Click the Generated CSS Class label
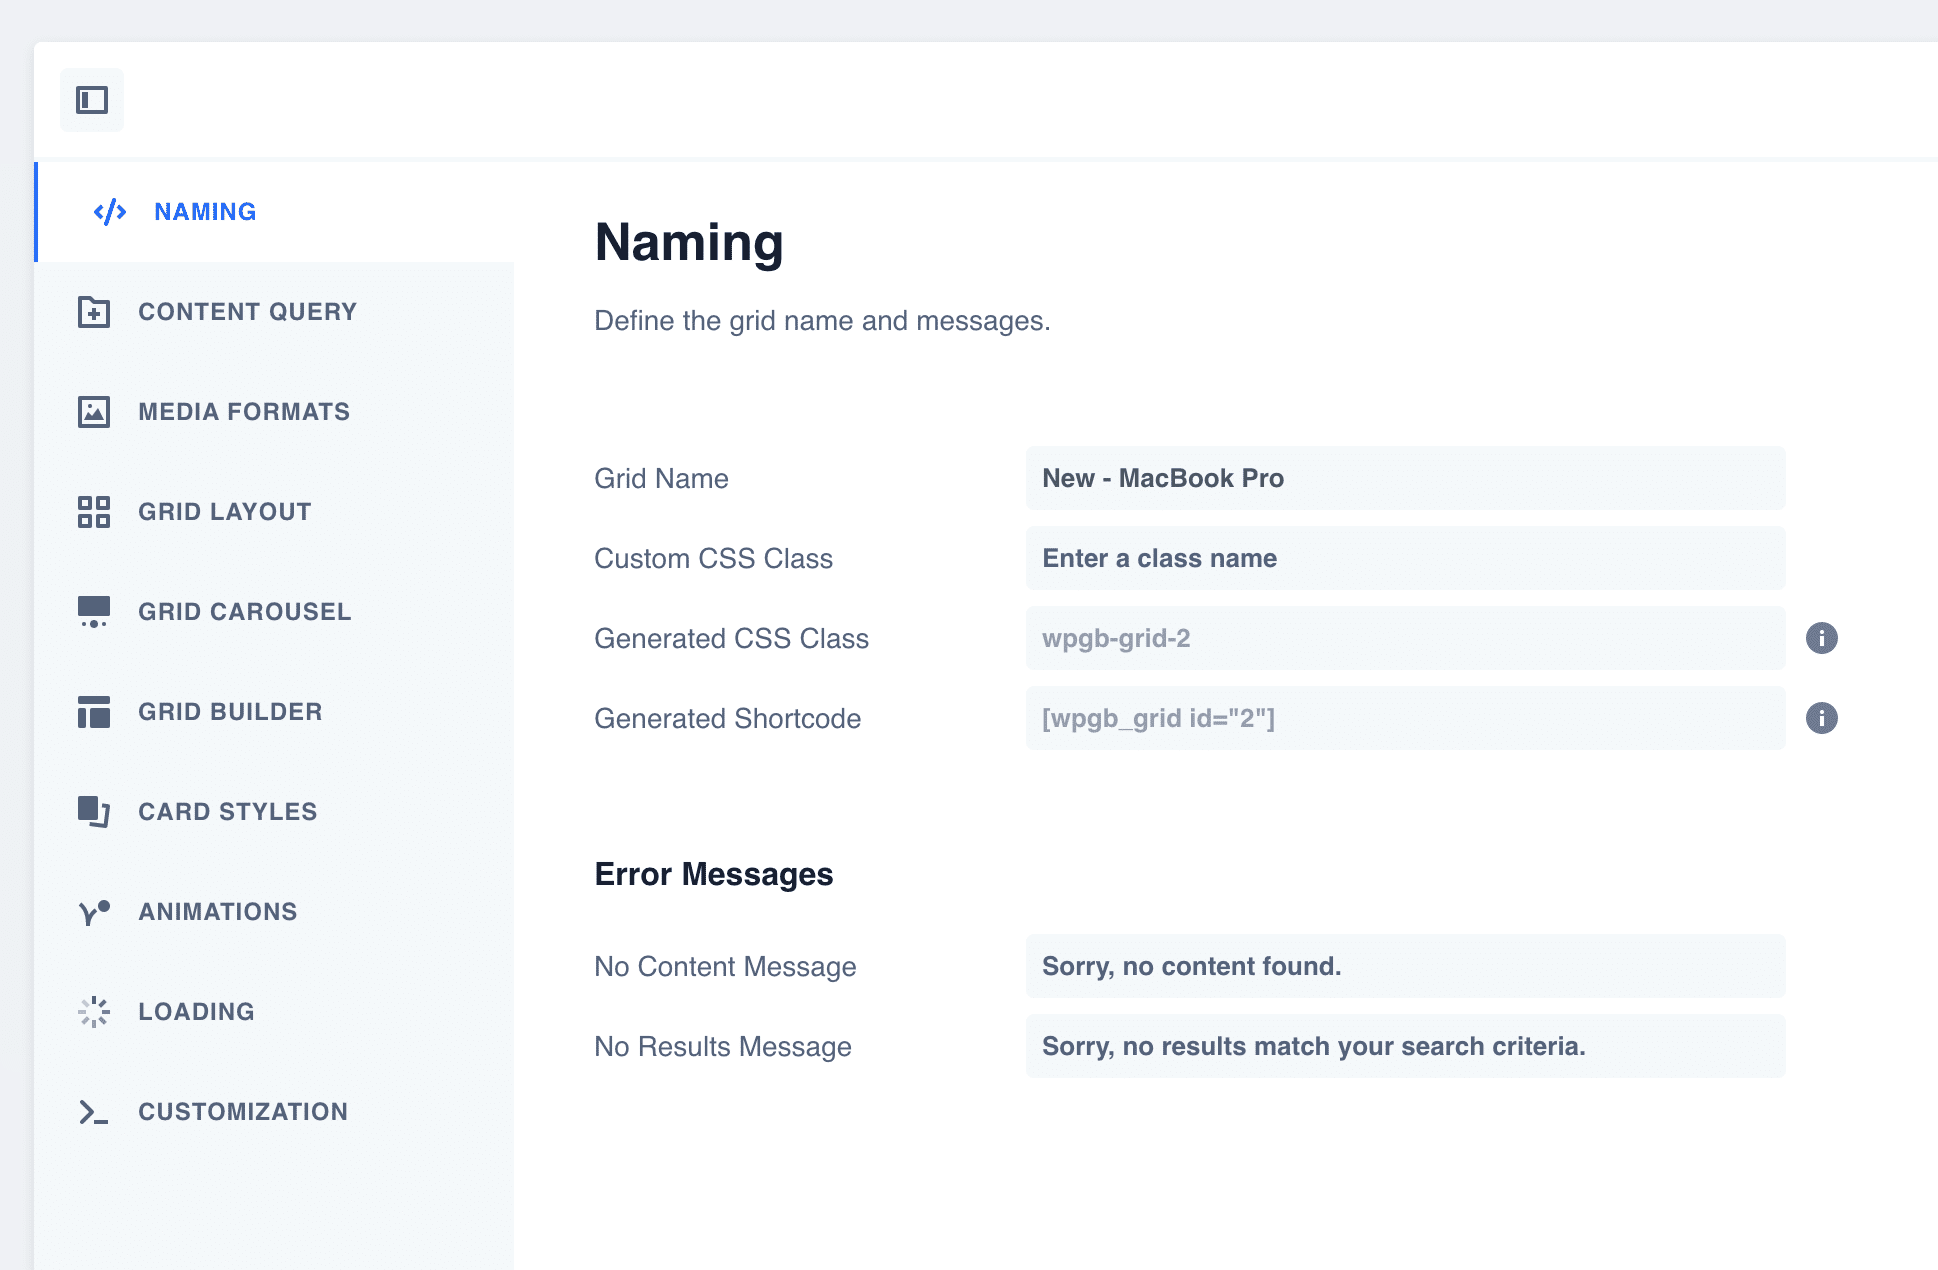This screenshot has width=1938, height=1270. click(731, 638)
